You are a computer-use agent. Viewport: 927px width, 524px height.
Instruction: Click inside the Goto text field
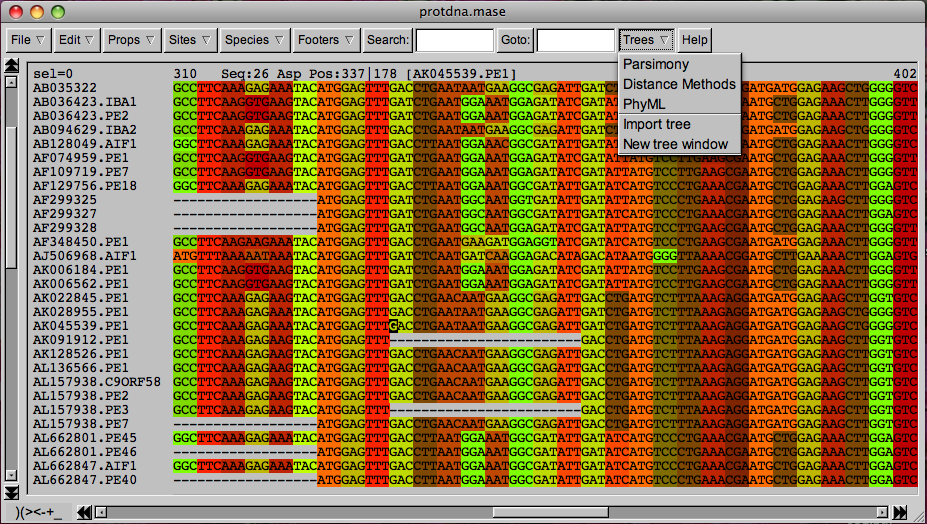(x=576, y=40)
